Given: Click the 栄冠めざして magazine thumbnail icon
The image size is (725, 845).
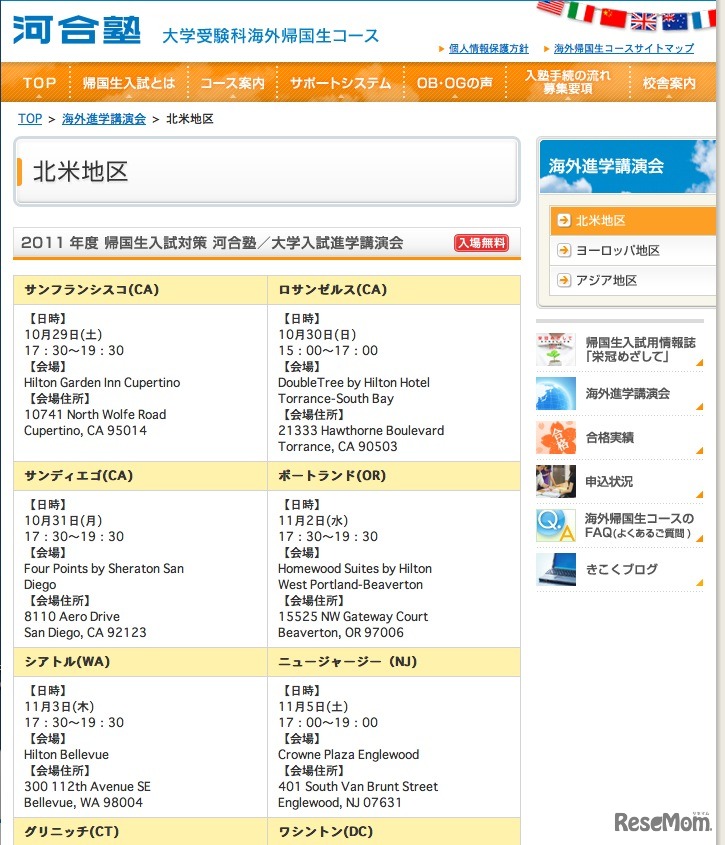Looking at the screenshot, I should click(556, 349).
